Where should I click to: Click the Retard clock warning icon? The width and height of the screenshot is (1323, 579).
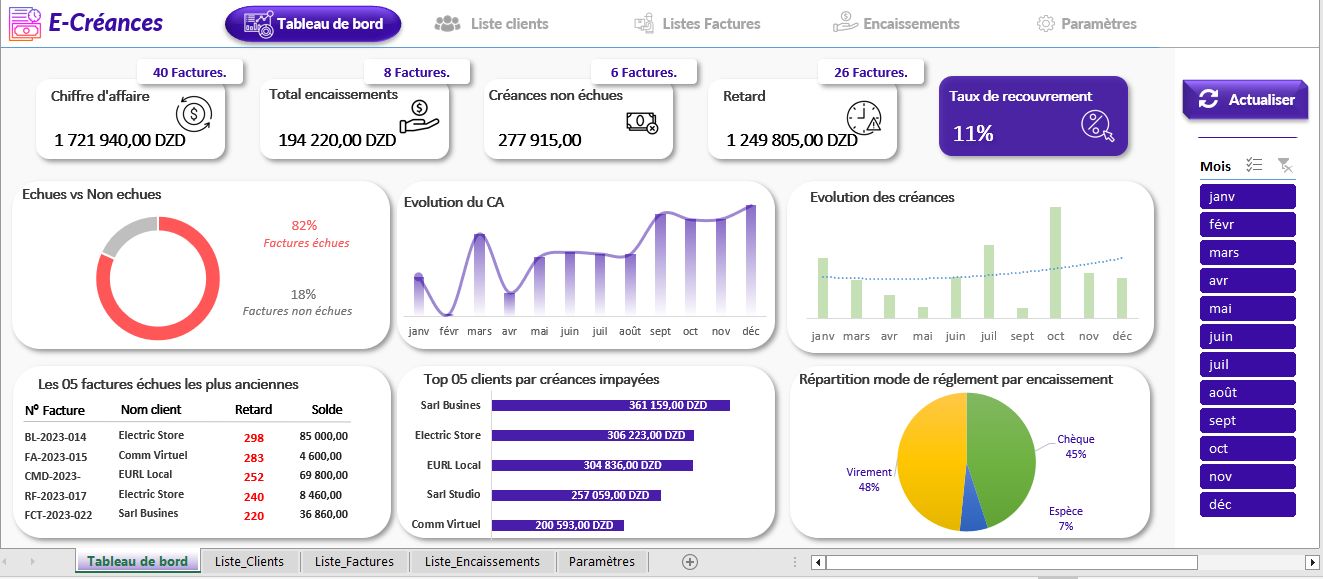point(864,117)
